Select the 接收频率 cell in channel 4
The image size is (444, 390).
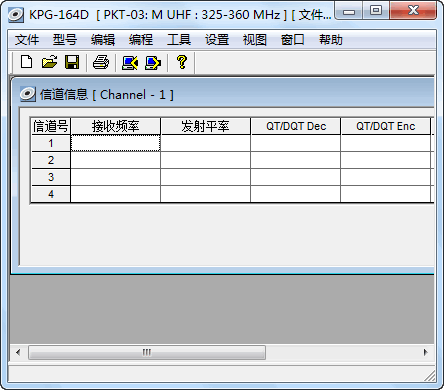(x=115, y=194)
